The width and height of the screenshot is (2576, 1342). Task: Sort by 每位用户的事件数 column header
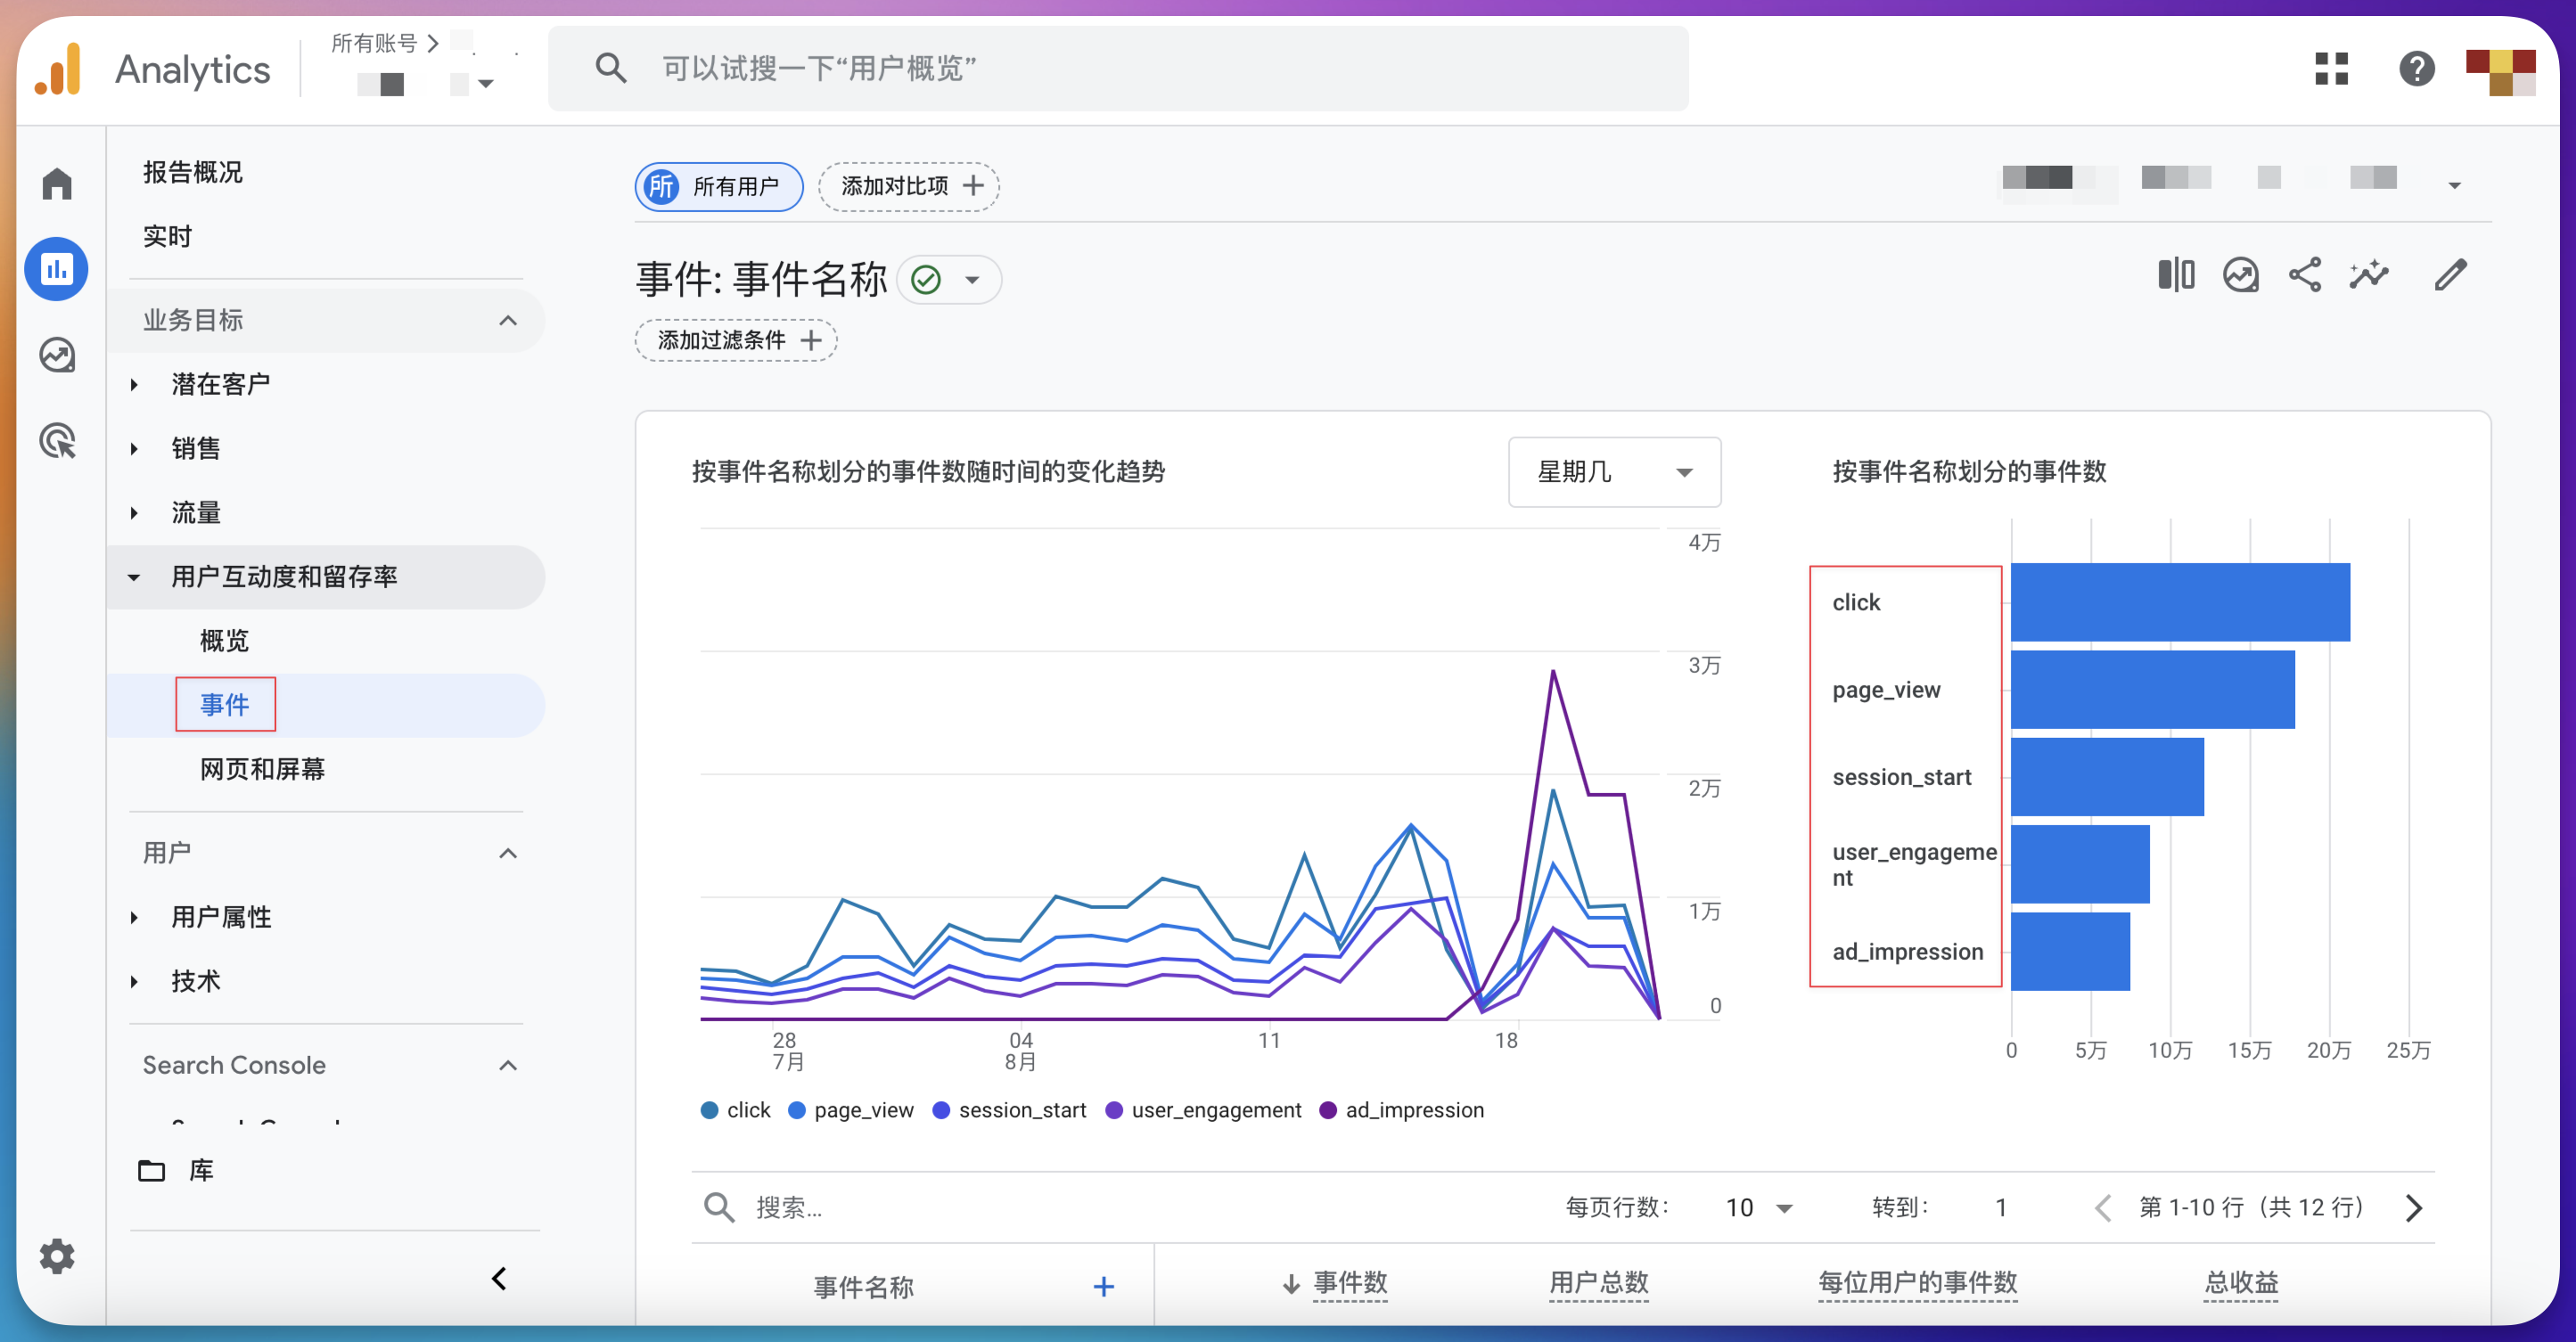coord(1917,1283)
